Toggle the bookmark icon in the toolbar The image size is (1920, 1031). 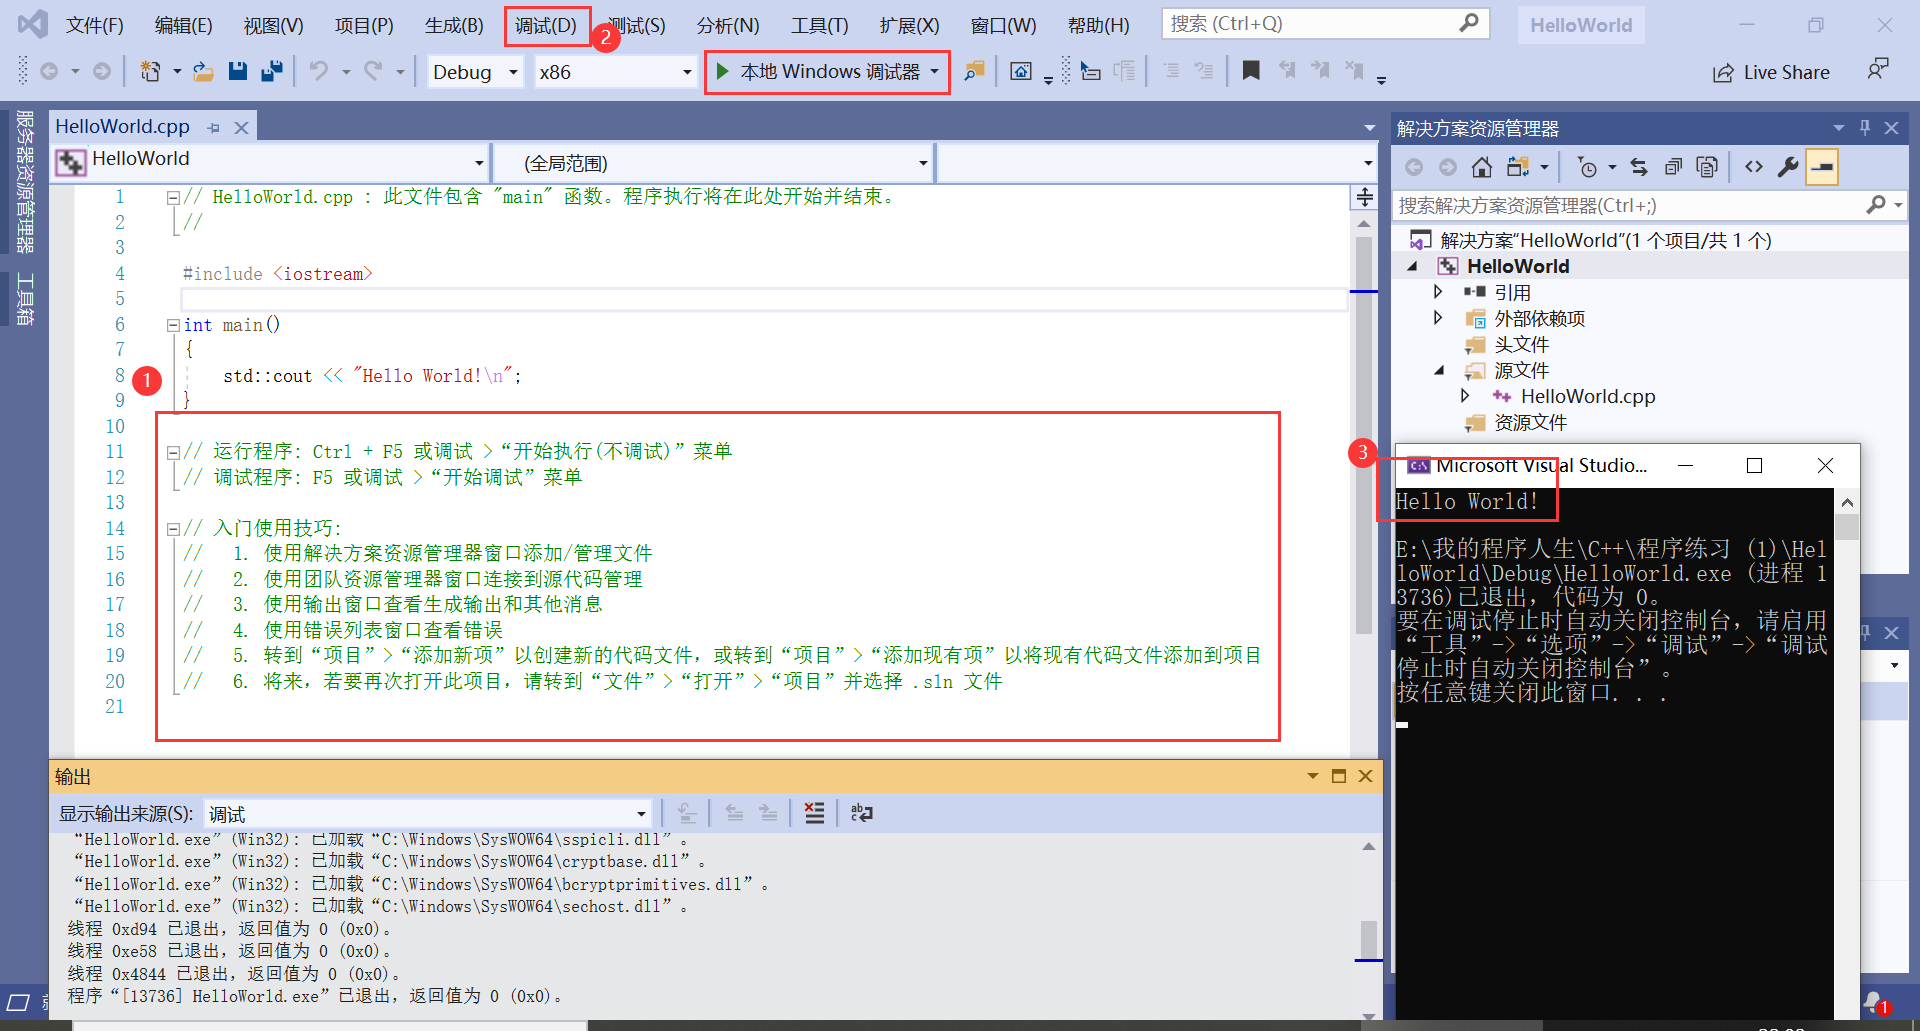(1251, 71)
